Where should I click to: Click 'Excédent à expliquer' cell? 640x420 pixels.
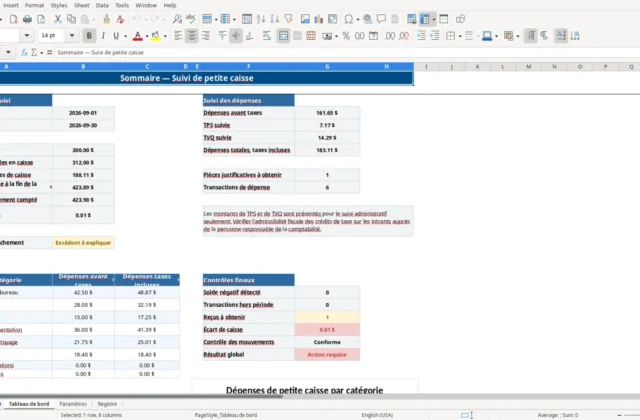83,242
